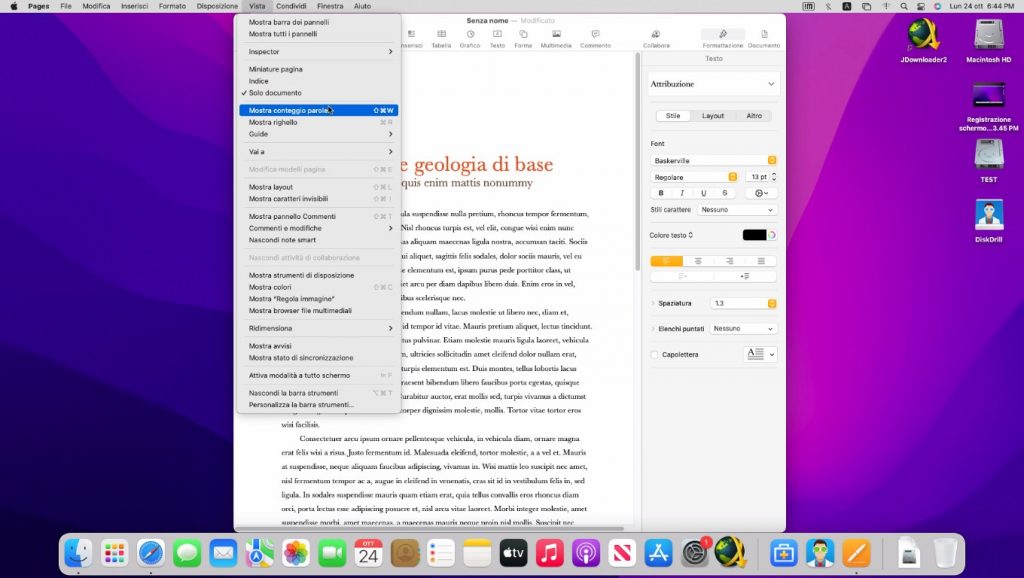Screen dimensions: 1024x578
Task: Open JDownloader2 from the desktop
Action: pos(923,37)
